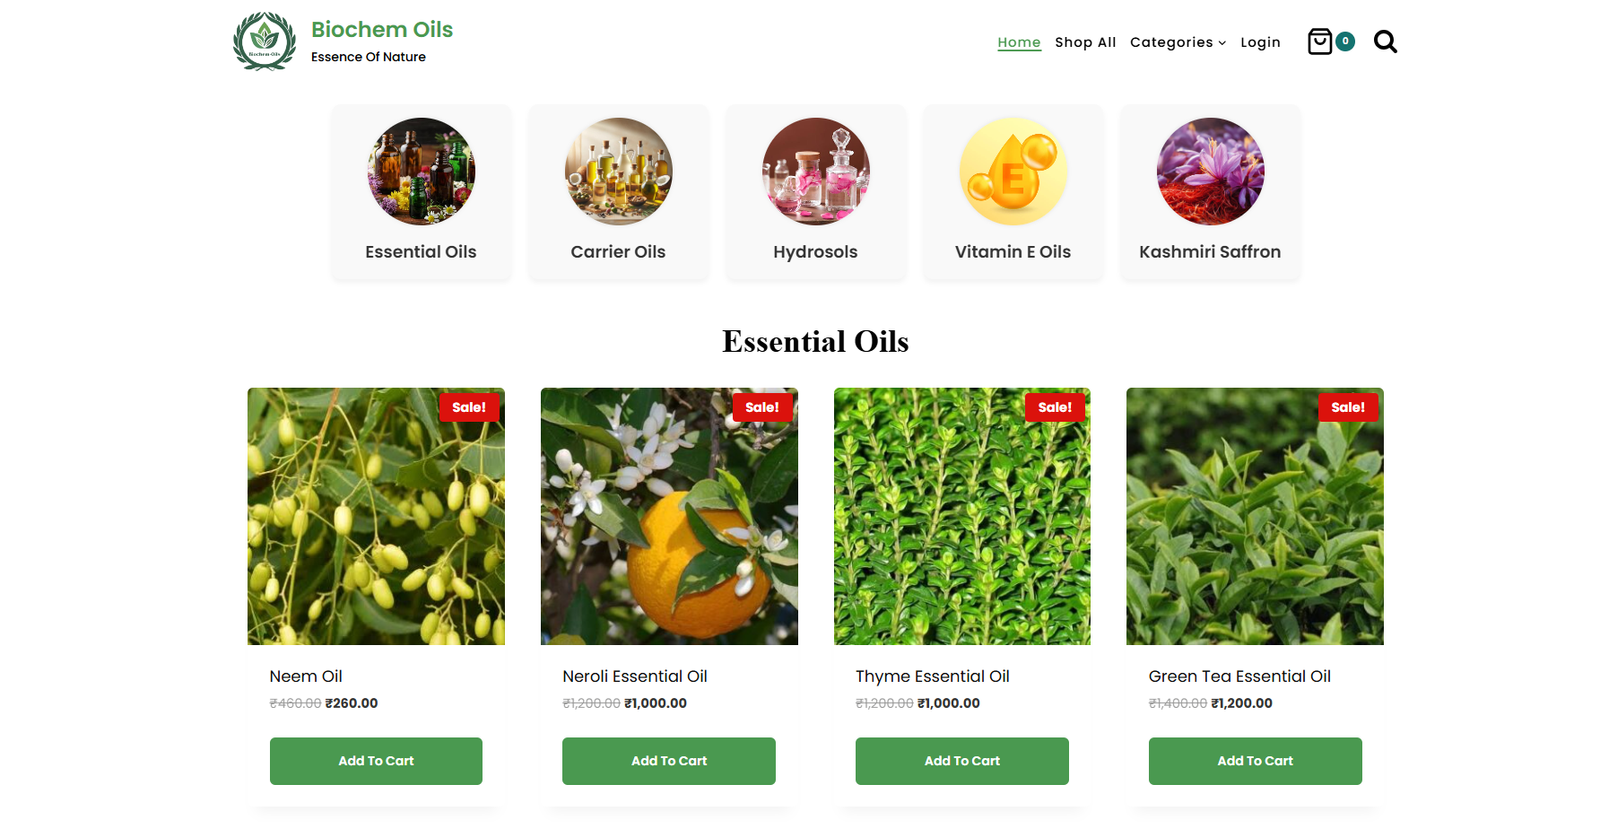The height and width of the screenshot is (822, 1600).
Task: Add Neem Oil to cart
Action: point(376,761)
